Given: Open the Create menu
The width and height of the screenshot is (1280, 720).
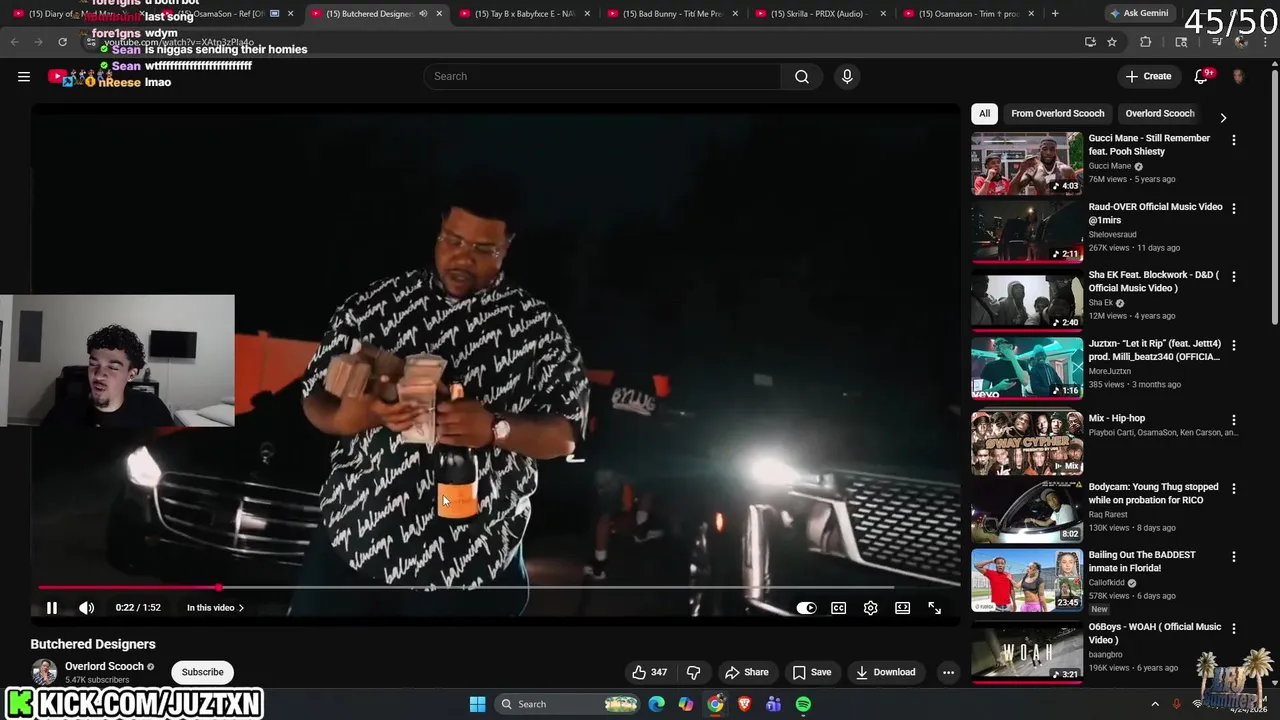Looking at the screenshot, I should 1148,76.
